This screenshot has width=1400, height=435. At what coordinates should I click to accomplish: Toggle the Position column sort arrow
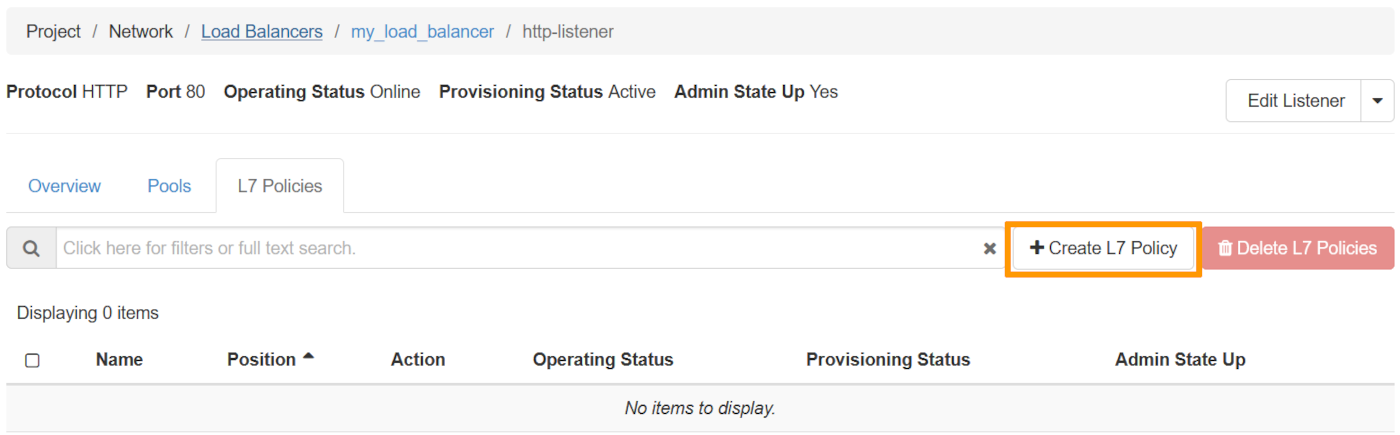tap(308, 357)
